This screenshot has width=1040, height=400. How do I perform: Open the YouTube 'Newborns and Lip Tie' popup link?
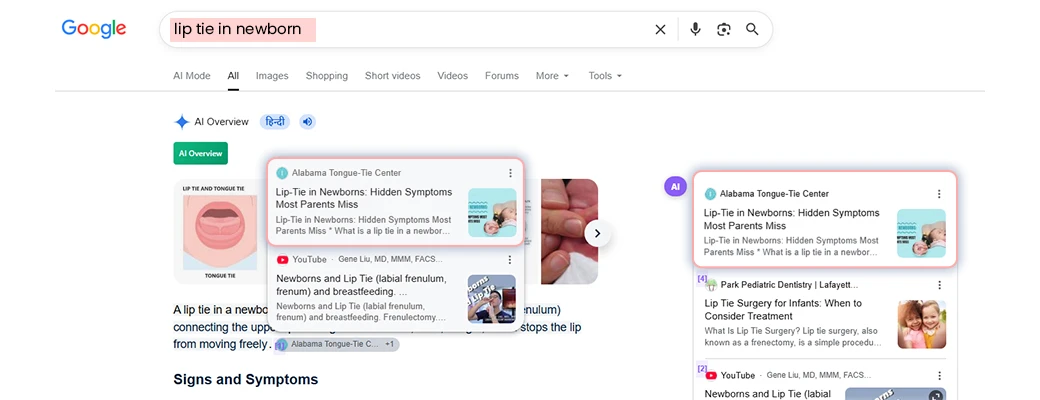coord(361,285)
